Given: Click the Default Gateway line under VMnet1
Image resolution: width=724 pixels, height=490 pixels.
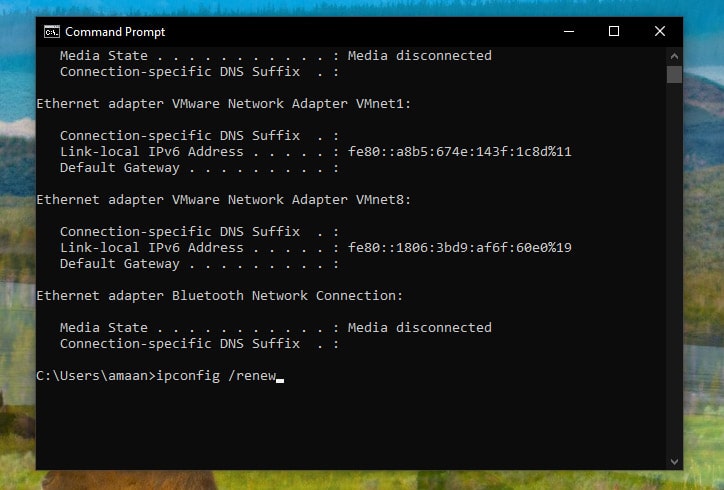Looking at the screenshot, I should point(199,168).
